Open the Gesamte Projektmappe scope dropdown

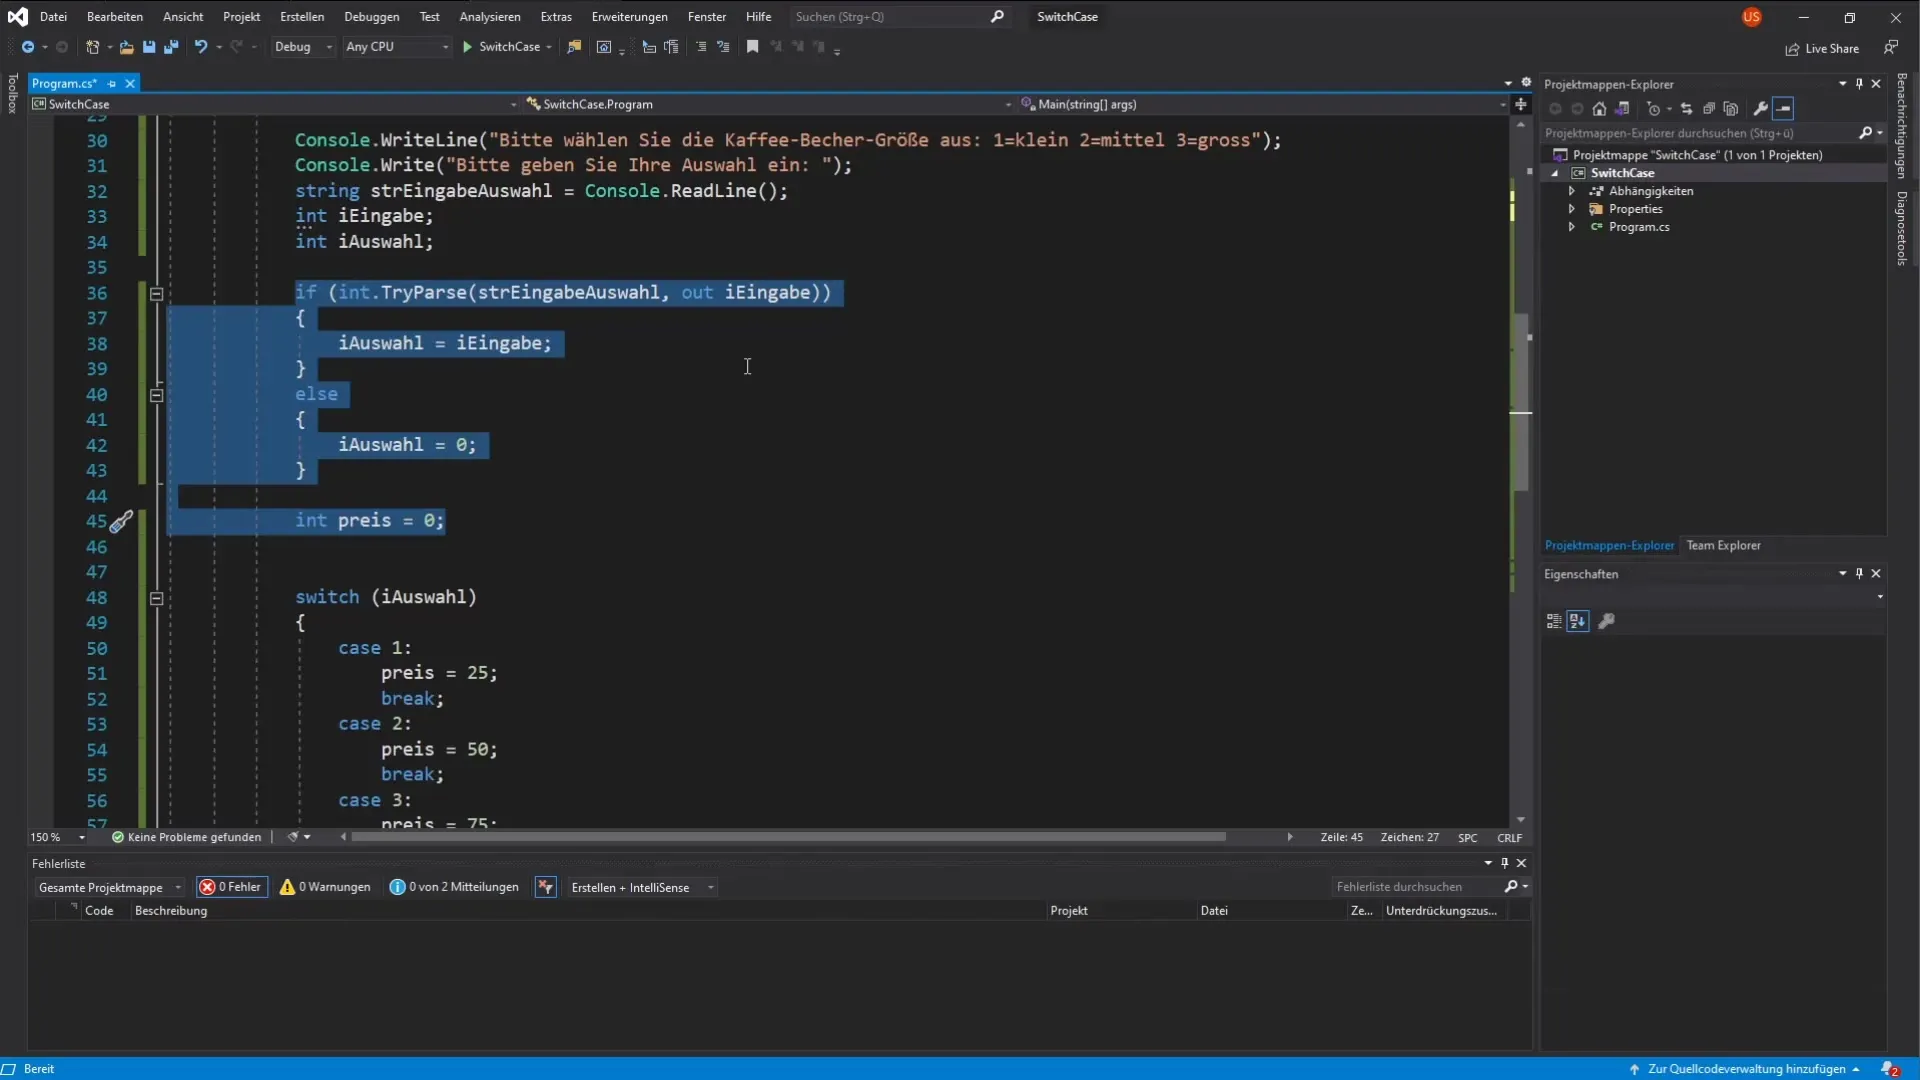pos(110,888)
